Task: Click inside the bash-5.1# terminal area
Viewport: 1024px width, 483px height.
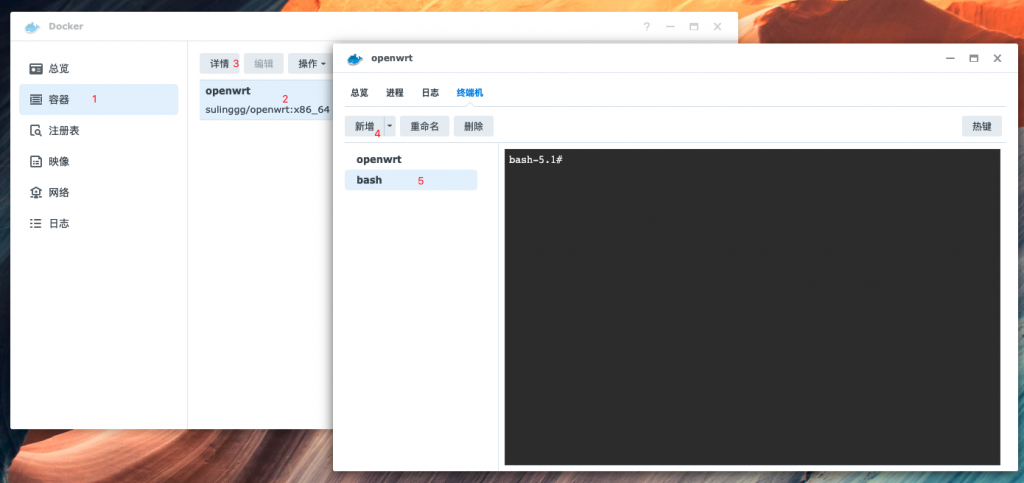Action: click(x=752, y=307)
